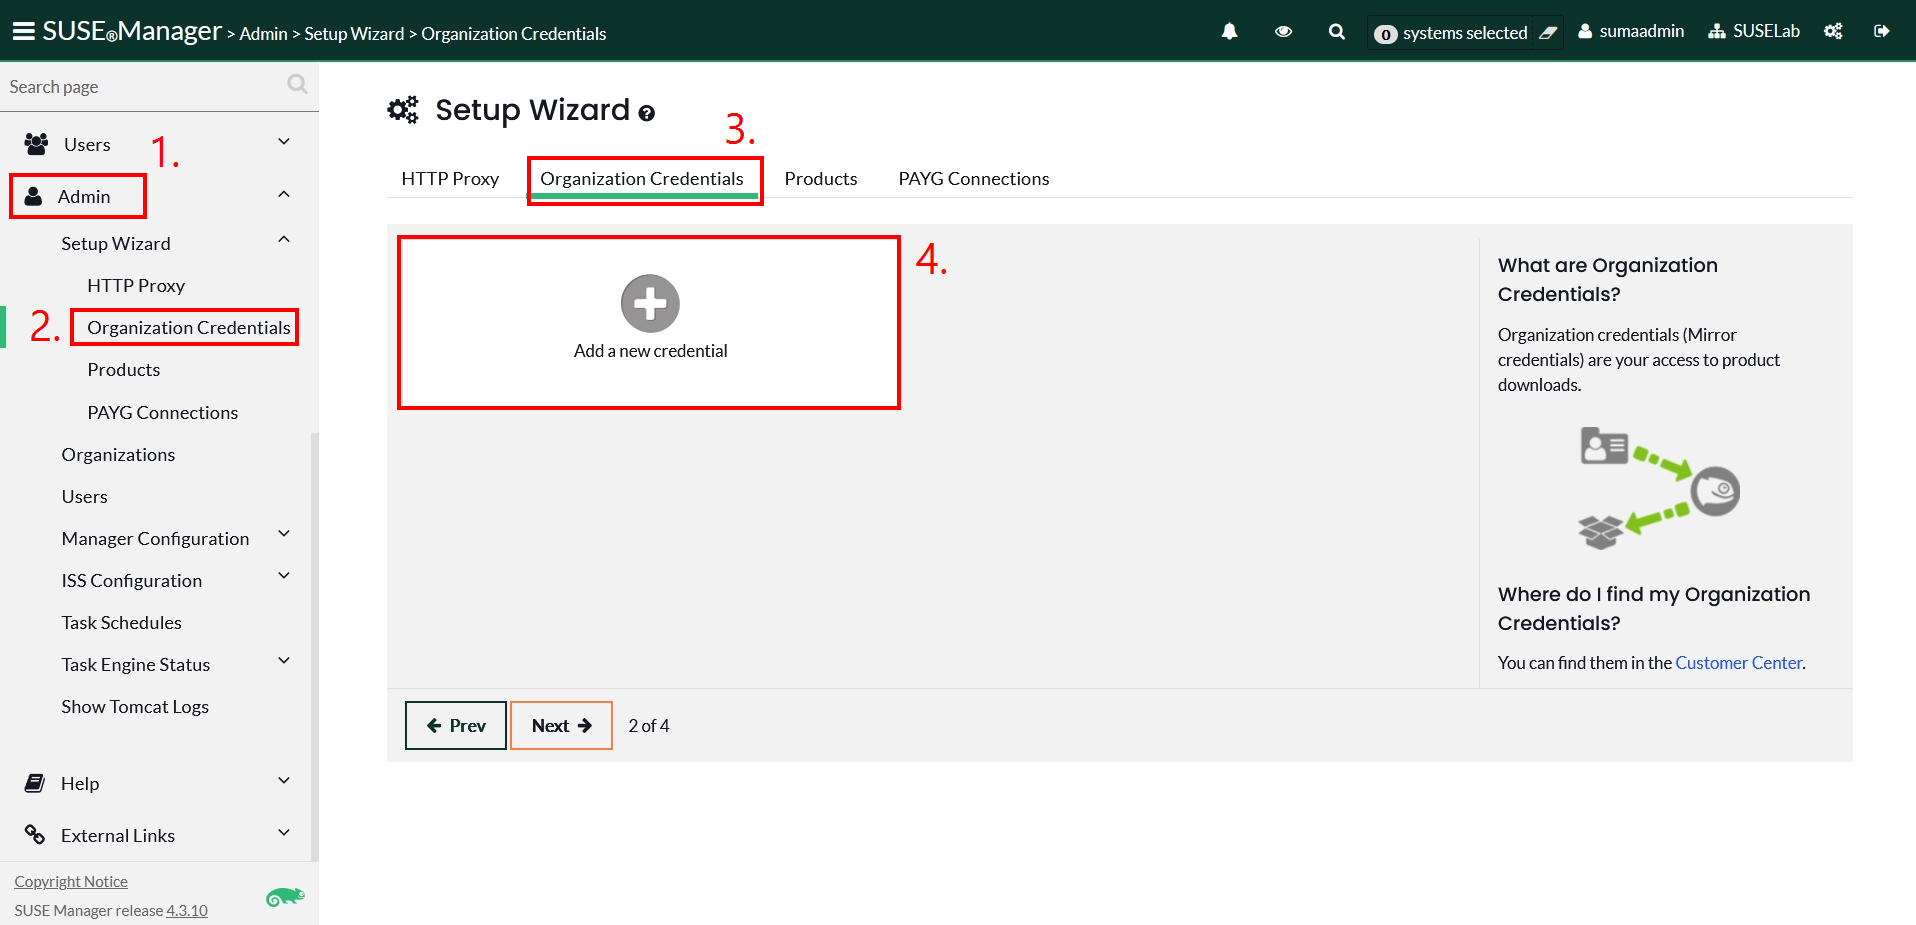Open the hamburger navigation menu

coord(23,31)
